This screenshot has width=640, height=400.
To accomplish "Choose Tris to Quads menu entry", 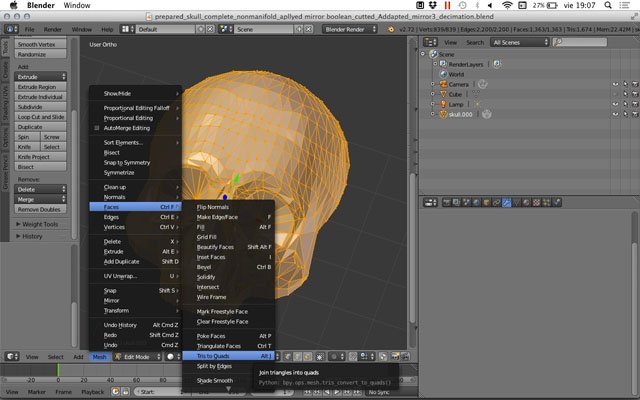I will click(x=228, y=356).
